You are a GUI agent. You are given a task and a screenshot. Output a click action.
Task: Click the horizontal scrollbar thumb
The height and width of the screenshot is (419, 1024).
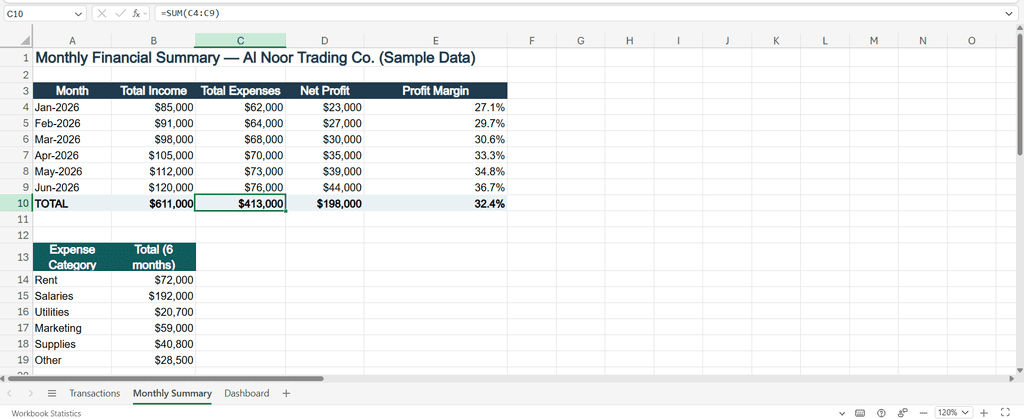(x=165, y=379)
